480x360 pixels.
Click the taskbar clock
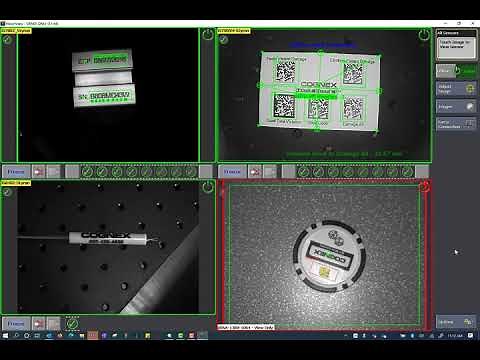455,335
